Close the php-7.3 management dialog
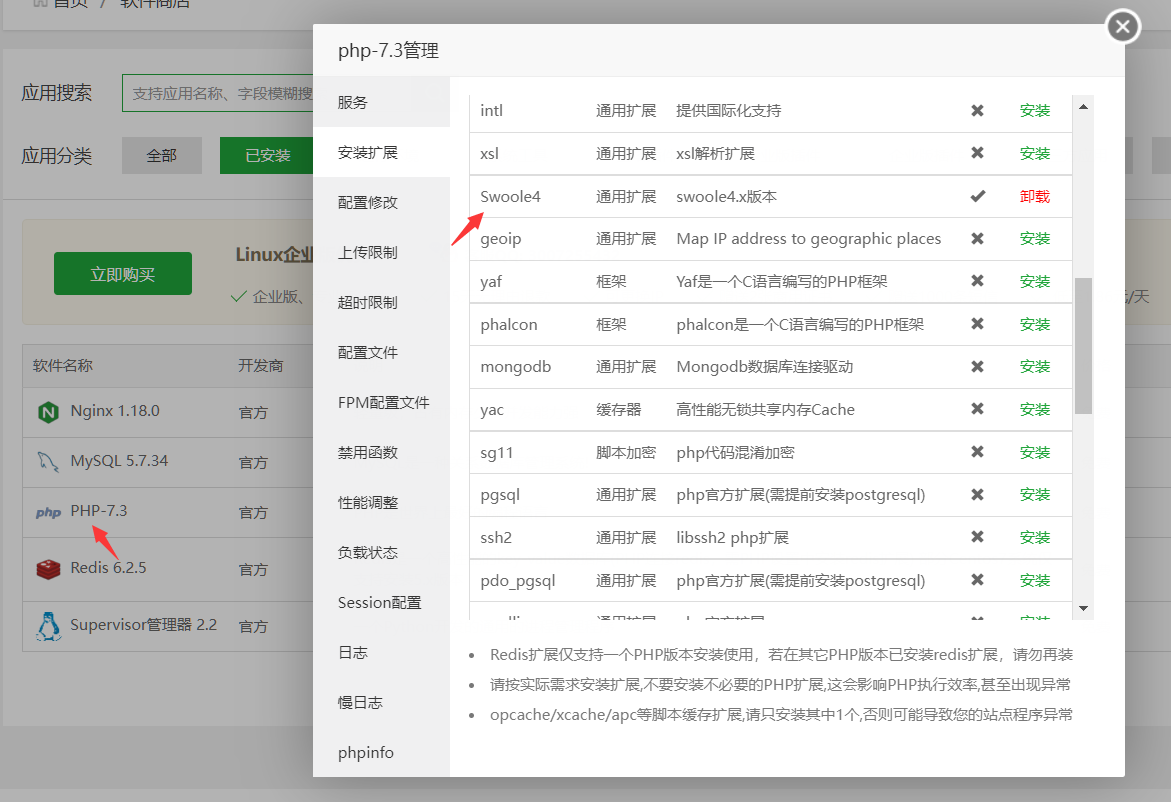 coord(1122,27)
